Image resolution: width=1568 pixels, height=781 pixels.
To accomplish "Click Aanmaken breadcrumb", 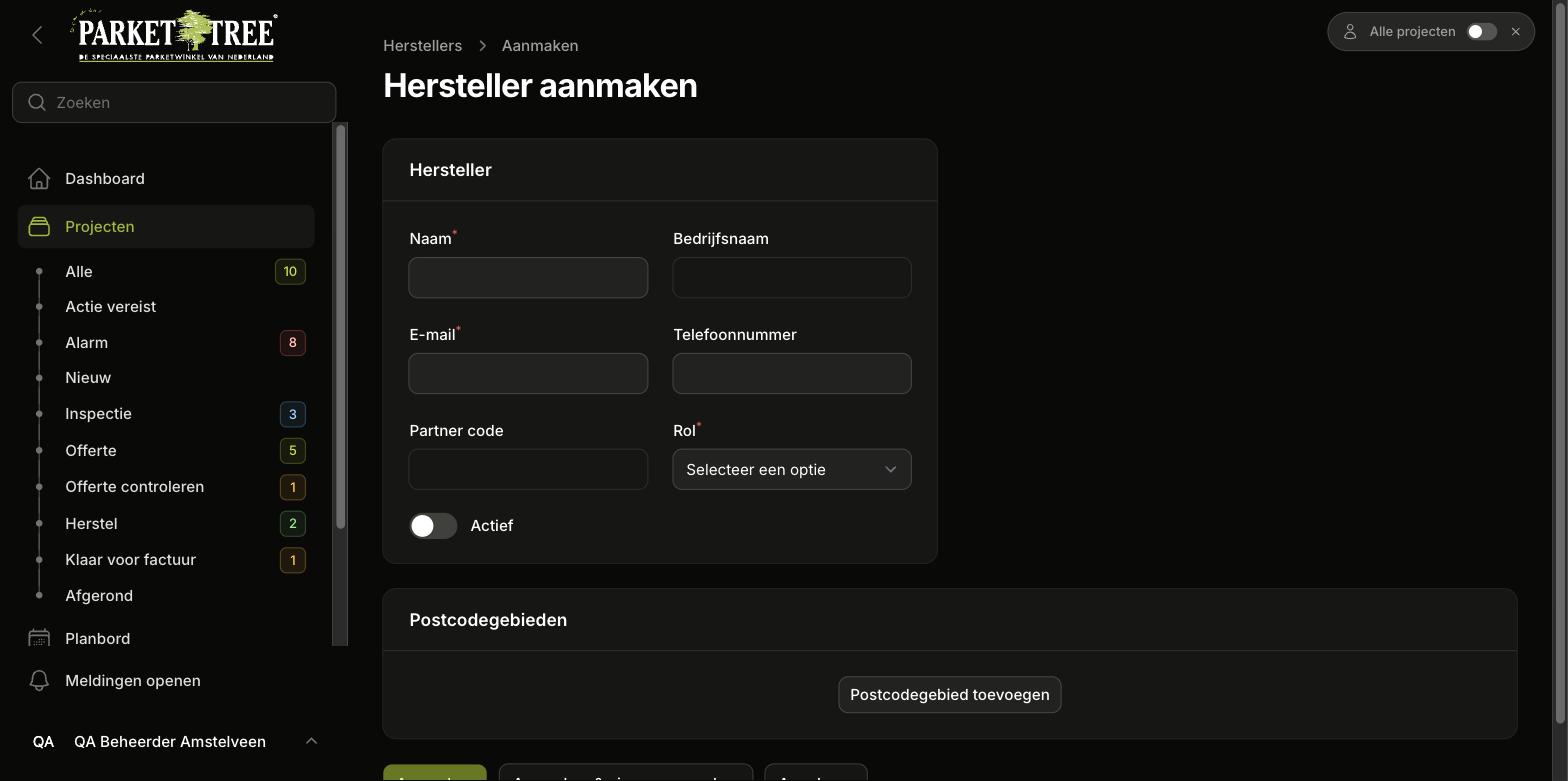I will (540, 45).
